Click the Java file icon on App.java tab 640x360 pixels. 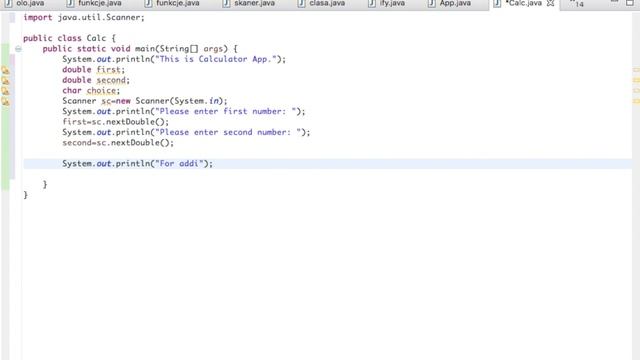pyautogui.click(x=431, y=3)
